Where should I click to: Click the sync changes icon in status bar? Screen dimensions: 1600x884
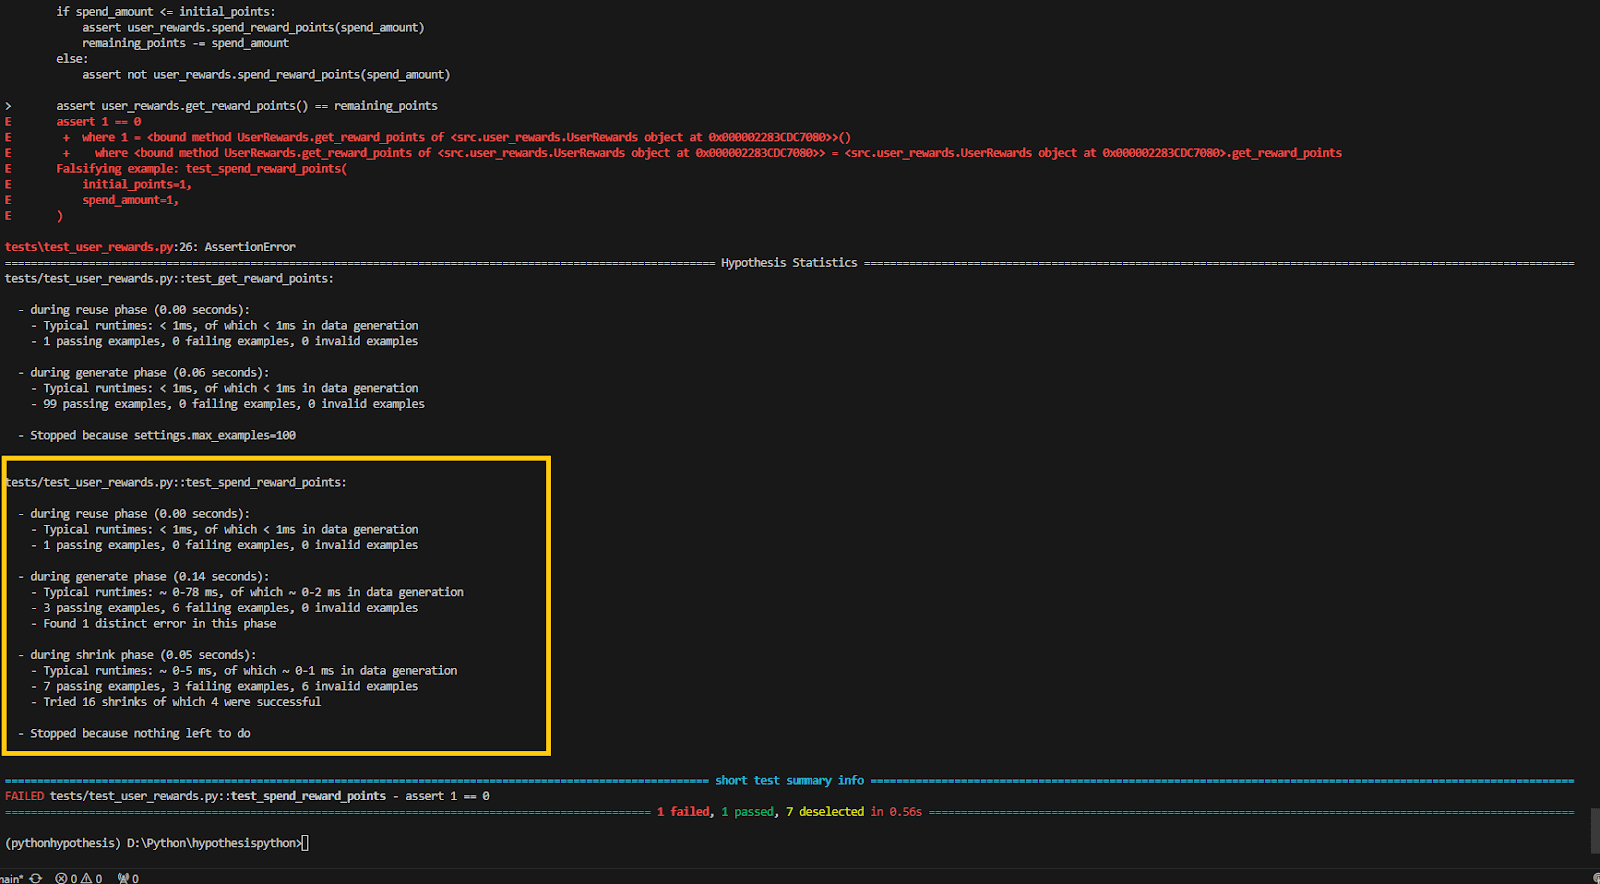(x=35, y=878)
